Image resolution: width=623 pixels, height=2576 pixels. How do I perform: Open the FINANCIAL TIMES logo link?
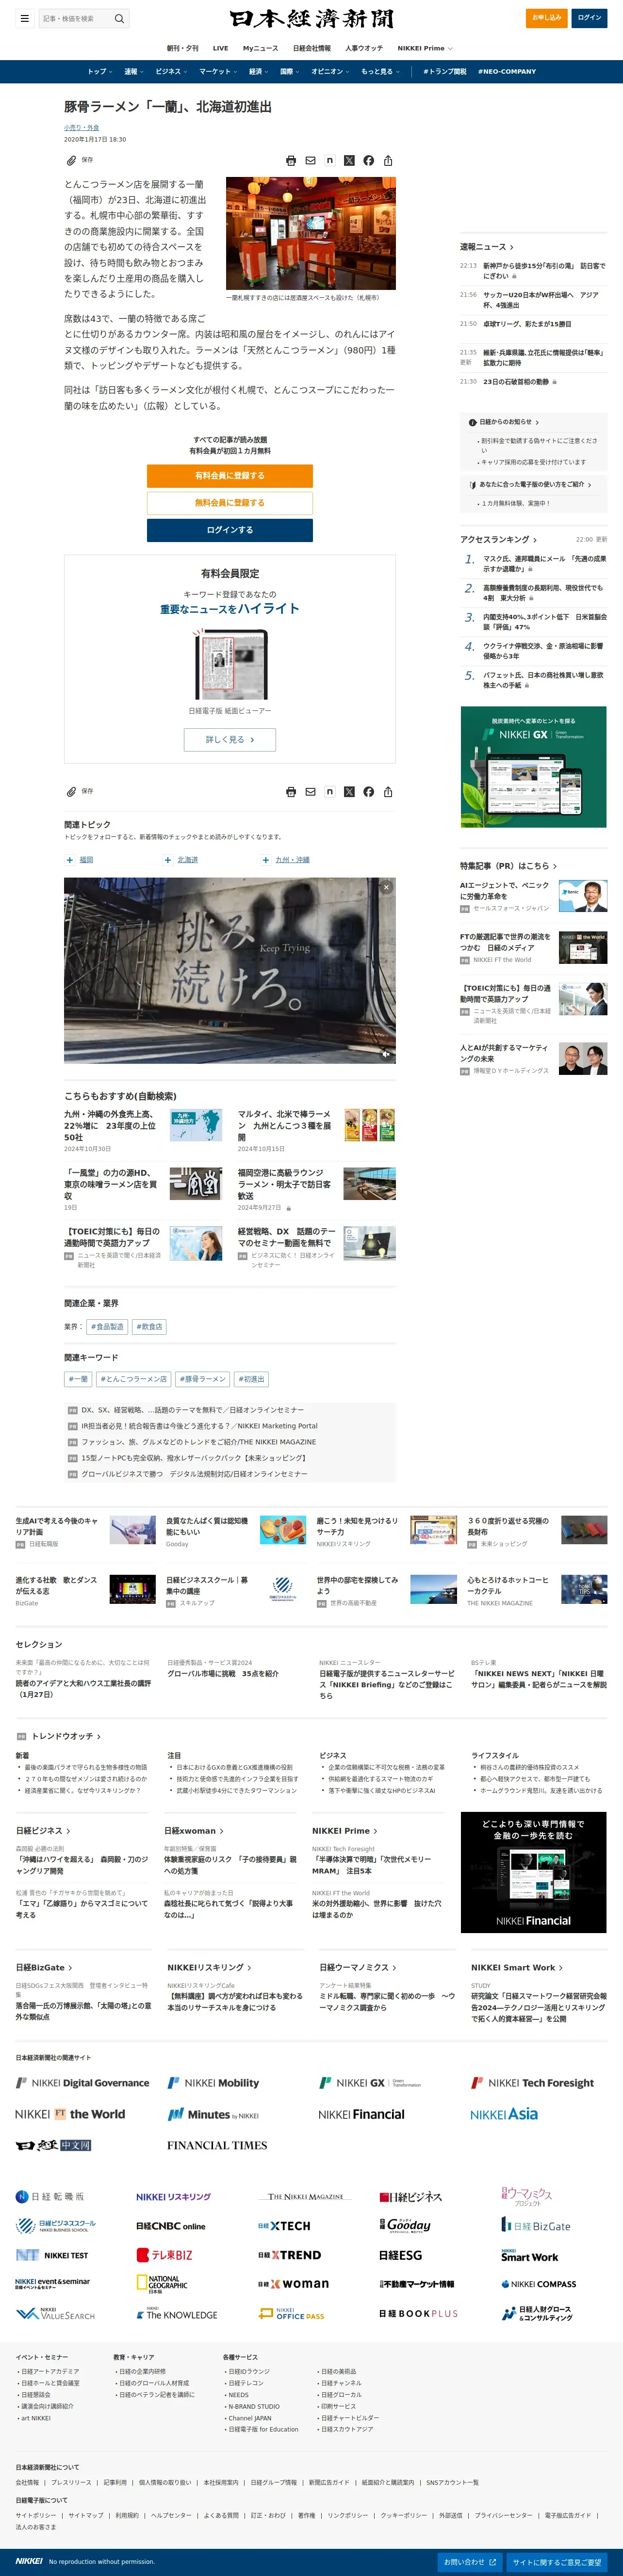pyautogui.click(x=217, y=2145)
